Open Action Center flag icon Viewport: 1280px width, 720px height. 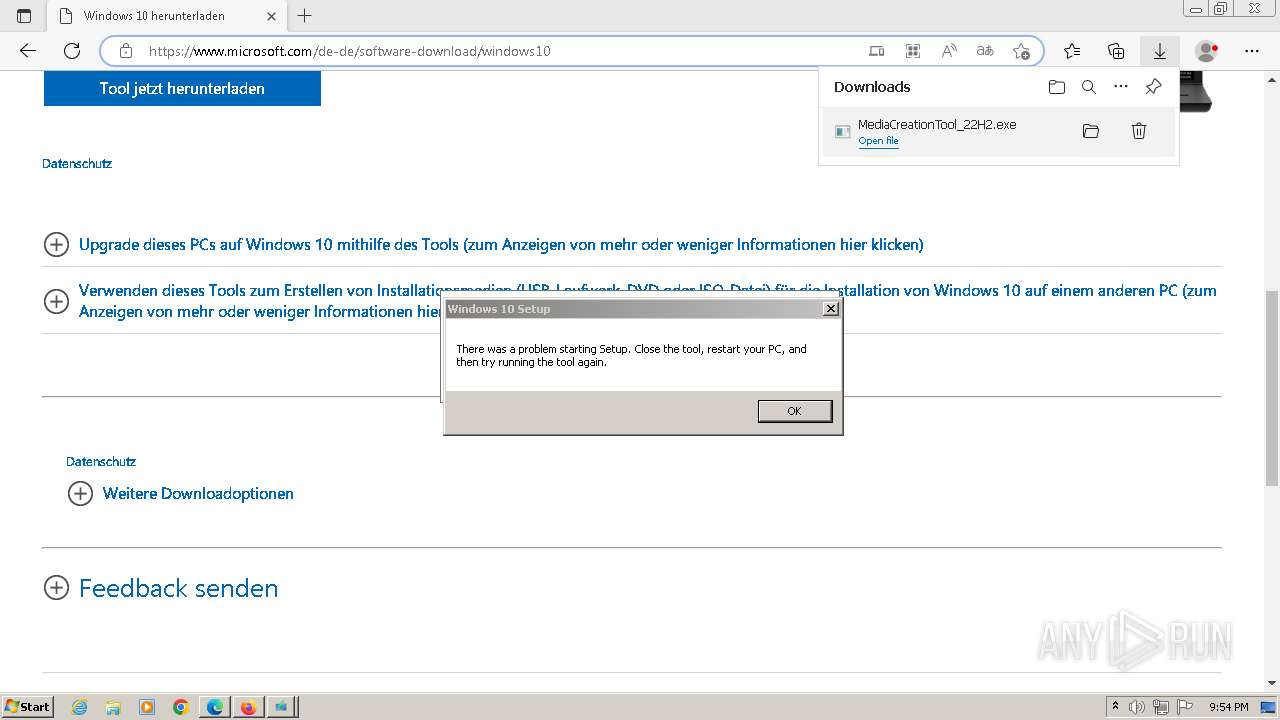(x=1184, y=707)
